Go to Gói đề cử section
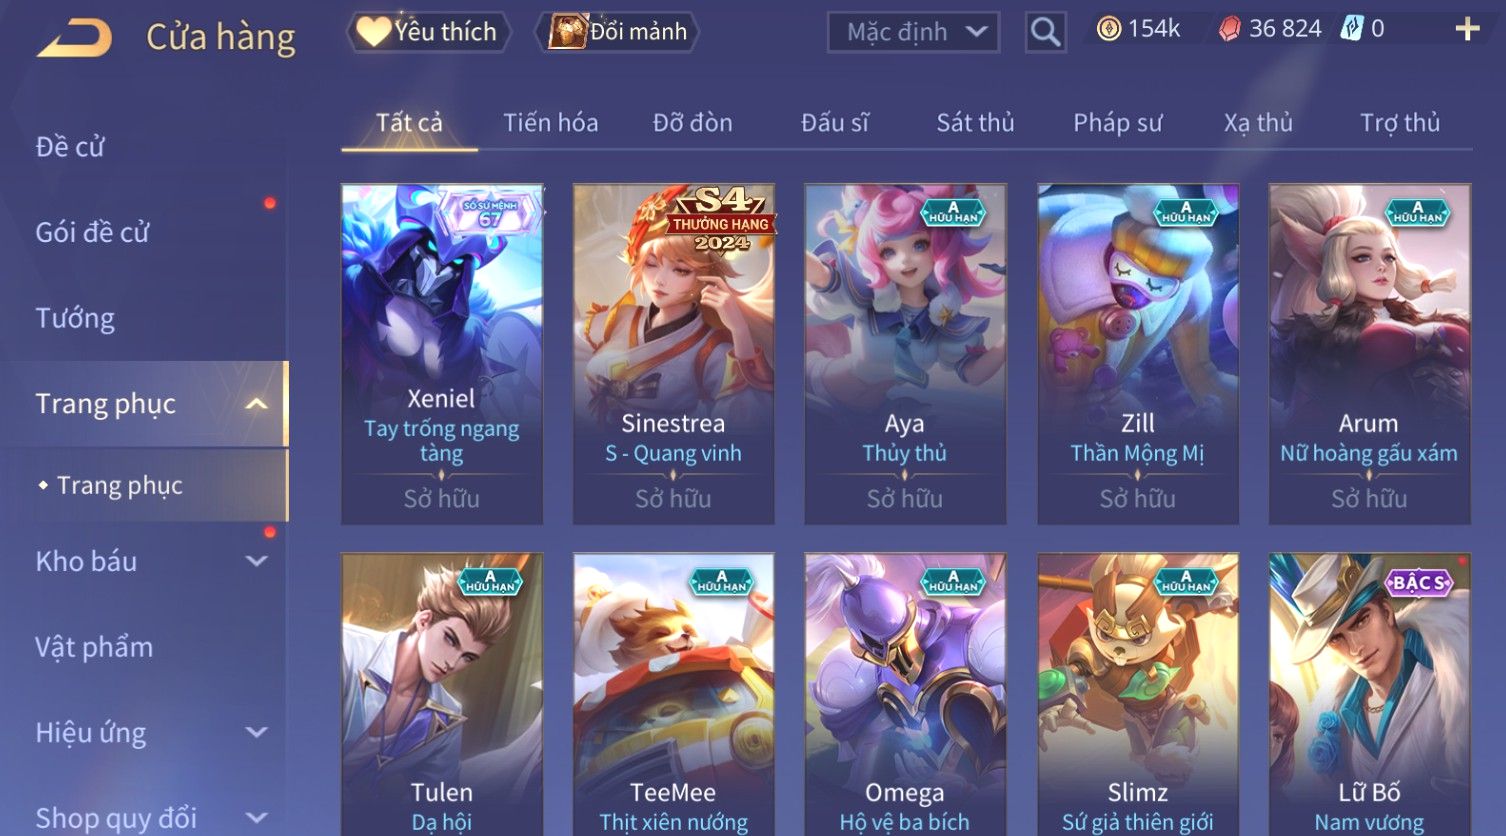The height and width of the screenshot is (836, 1506). pyautogui.click(x=92, y=233)
